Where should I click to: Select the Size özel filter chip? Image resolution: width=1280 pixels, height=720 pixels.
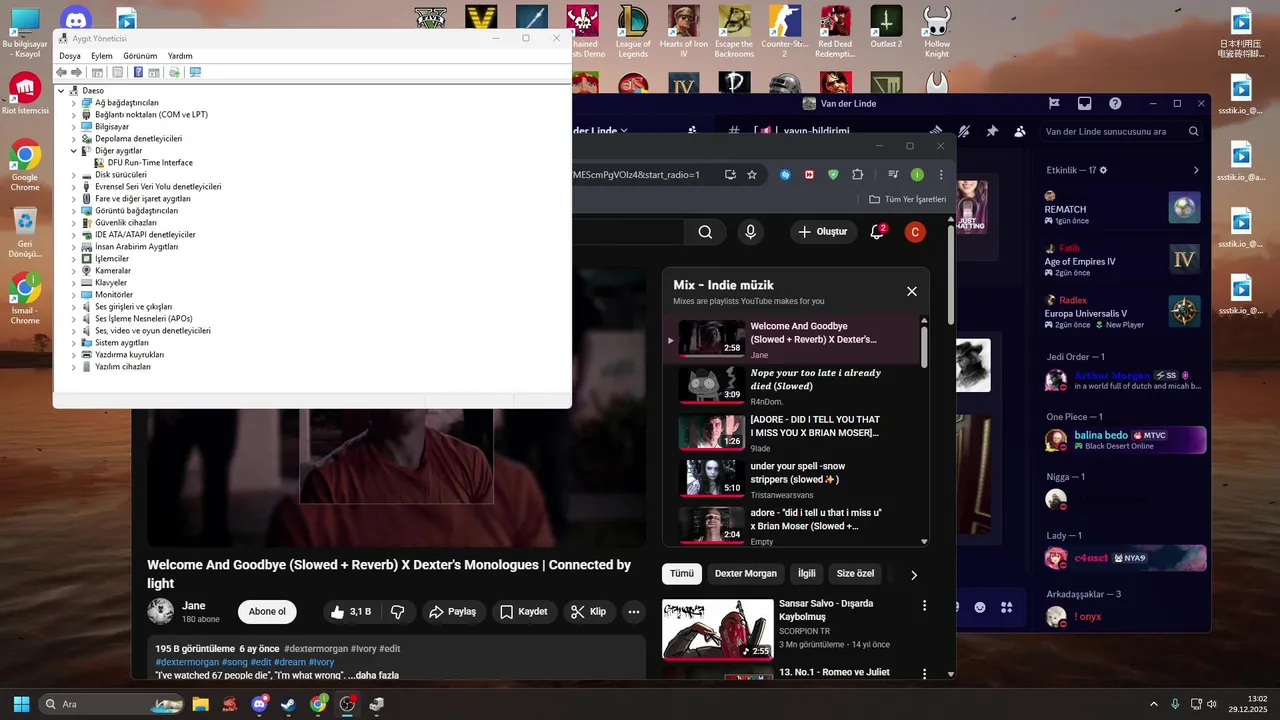855,574
